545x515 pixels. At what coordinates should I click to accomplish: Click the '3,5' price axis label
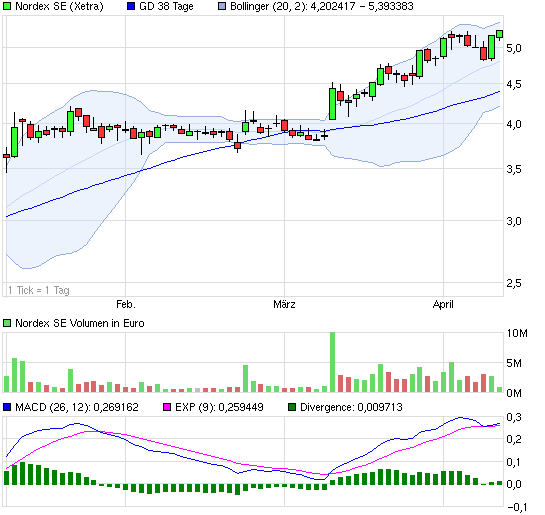coord(514,169)
